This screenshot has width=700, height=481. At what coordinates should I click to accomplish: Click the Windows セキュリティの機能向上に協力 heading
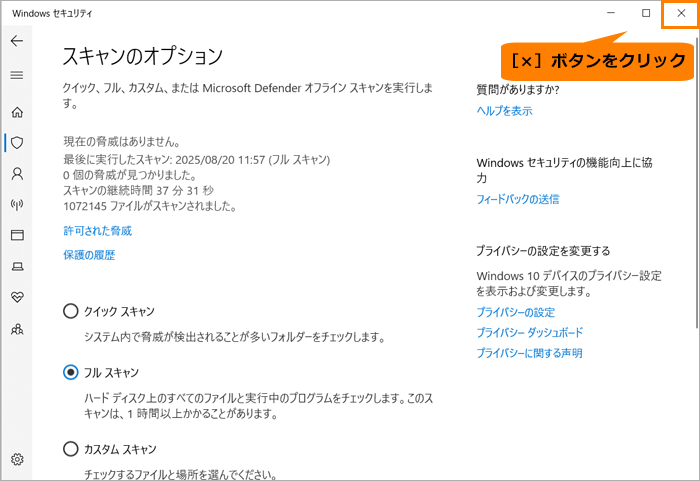[564, 170]
